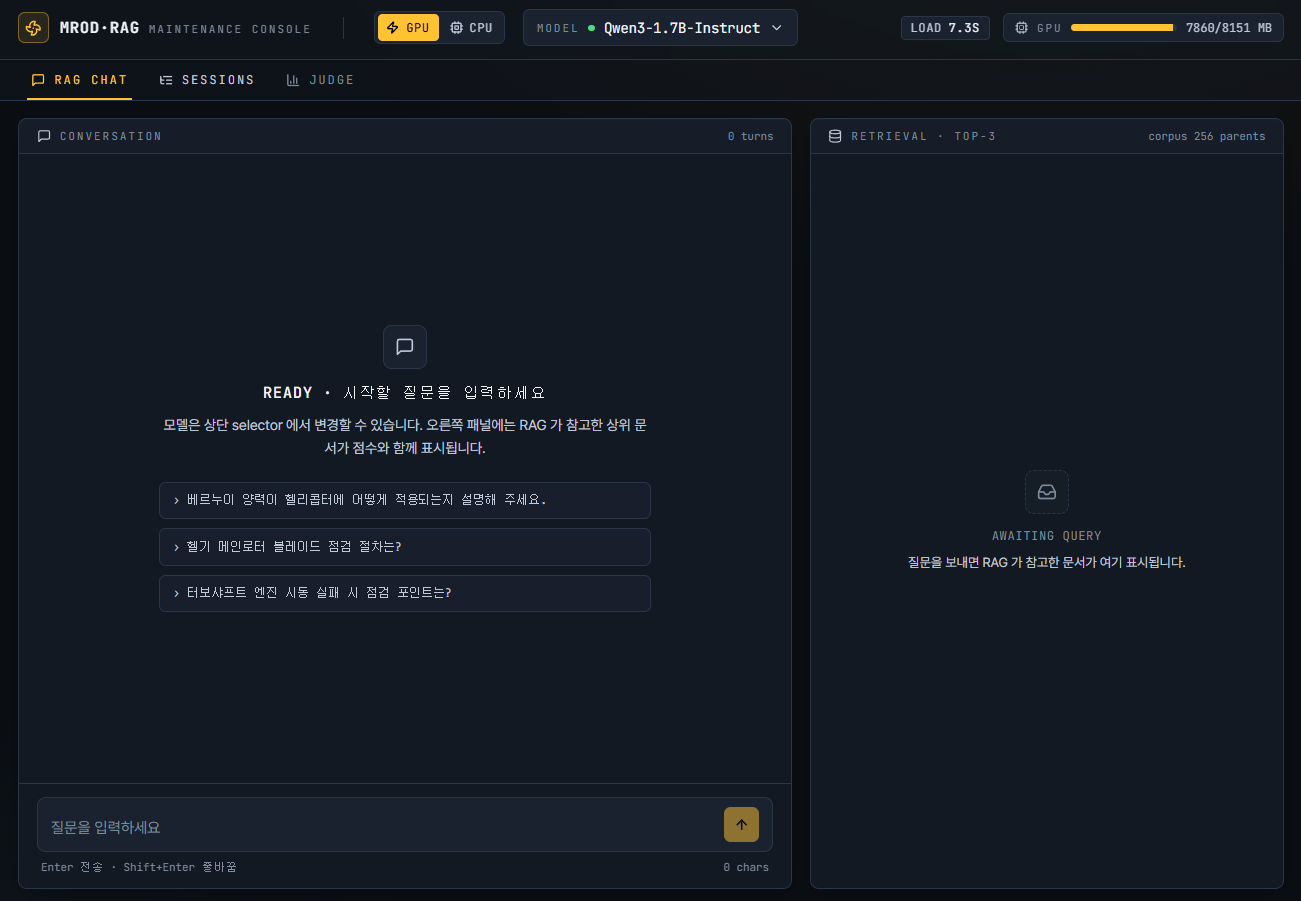Click the inbox tray icon above AWAITING QUERY

click(1047, 492)
